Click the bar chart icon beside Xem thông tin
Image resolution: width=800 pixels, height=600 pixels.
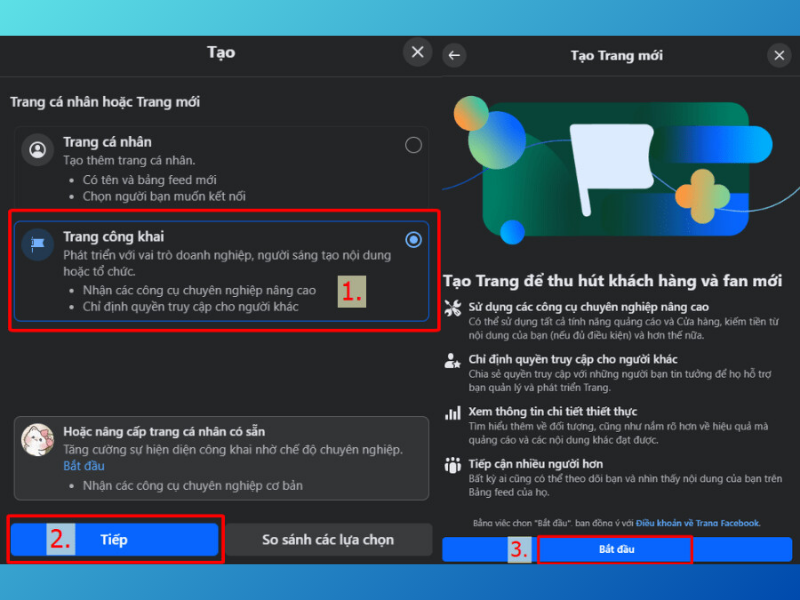point(453,413)
